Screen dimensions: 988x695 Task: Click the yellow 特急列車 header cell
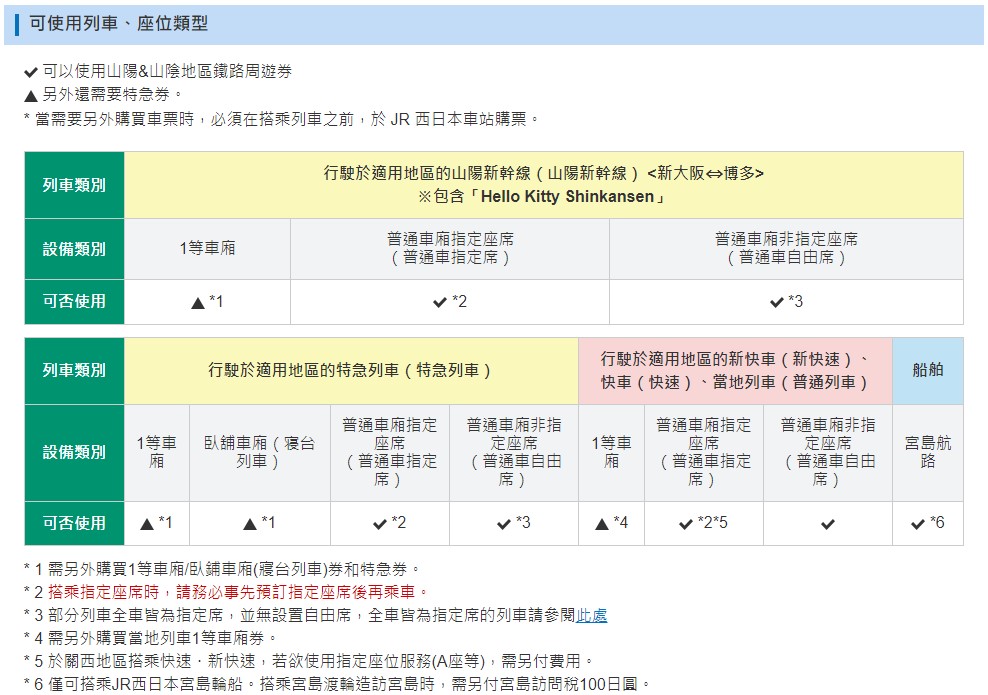tap(350, 370)
